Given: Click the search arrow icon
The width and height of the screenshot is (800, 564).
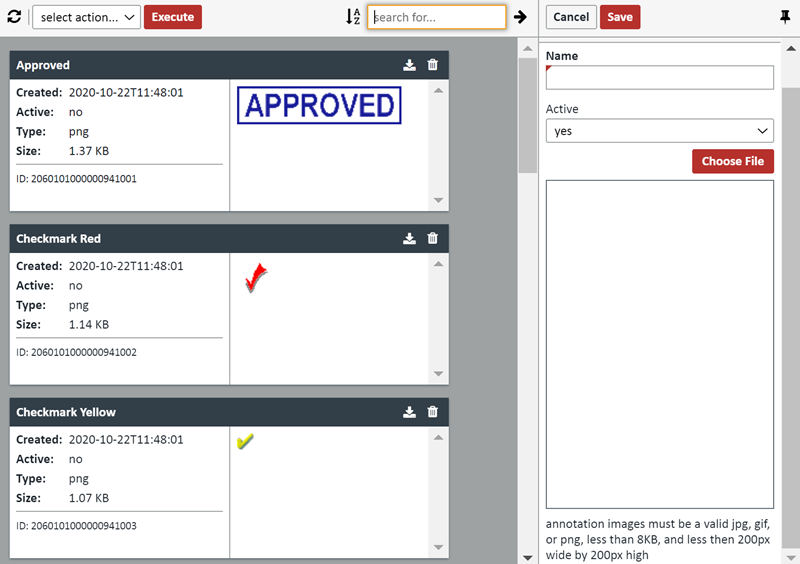Looking at the screenshot, I should pyautogui.click(x=520, y=17).
